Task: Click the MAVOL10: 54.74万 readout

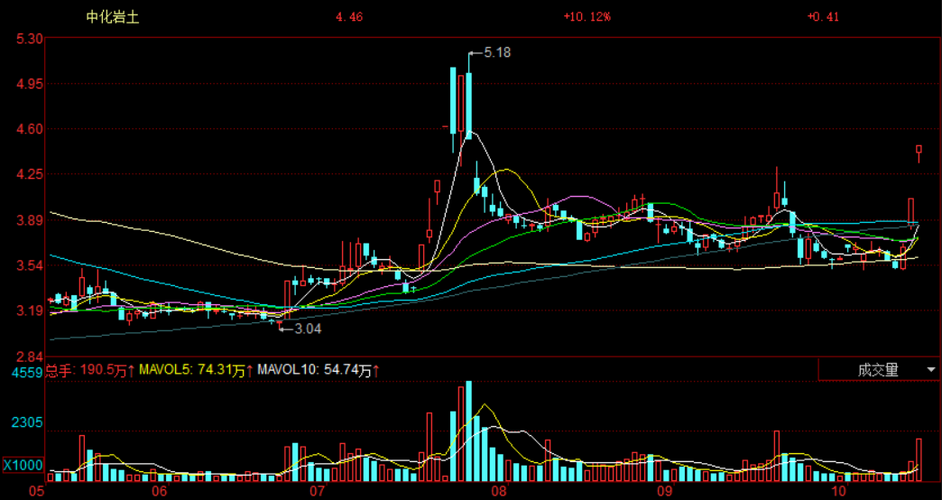Action: click(318, 371)
